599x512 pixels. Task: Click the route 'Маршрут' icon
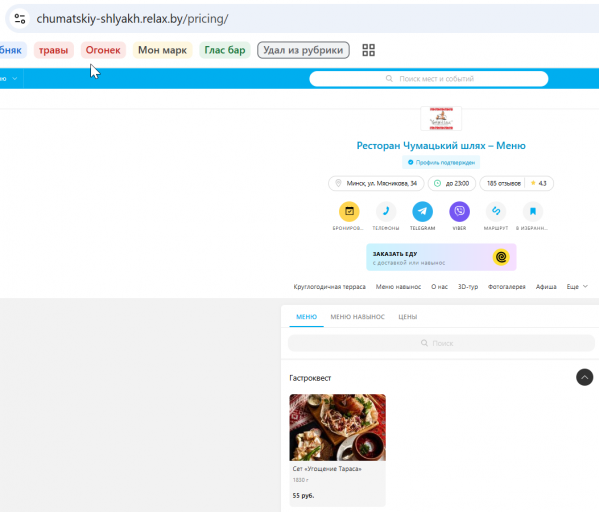click(x=496, y=211)
